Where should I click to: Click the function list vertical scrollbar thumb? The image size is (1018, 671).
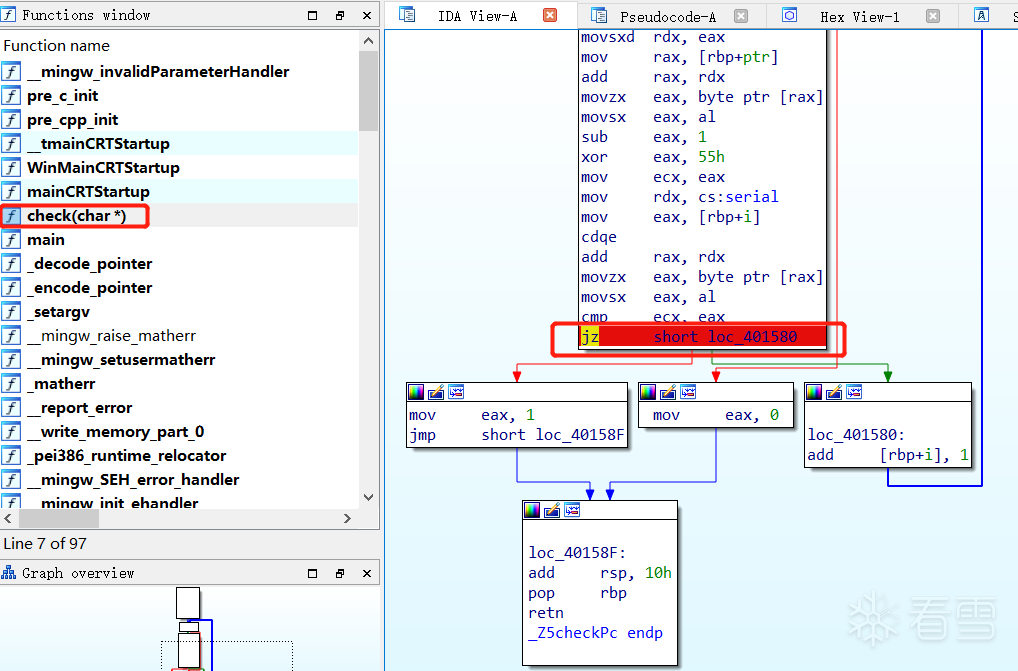click(x=368, y=91)
